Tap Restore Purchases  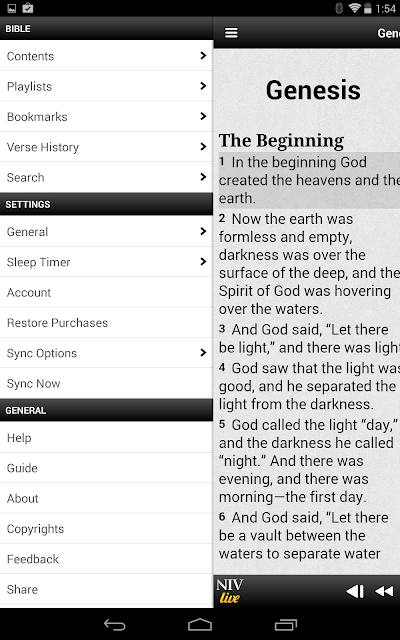(x=106, y=322)
